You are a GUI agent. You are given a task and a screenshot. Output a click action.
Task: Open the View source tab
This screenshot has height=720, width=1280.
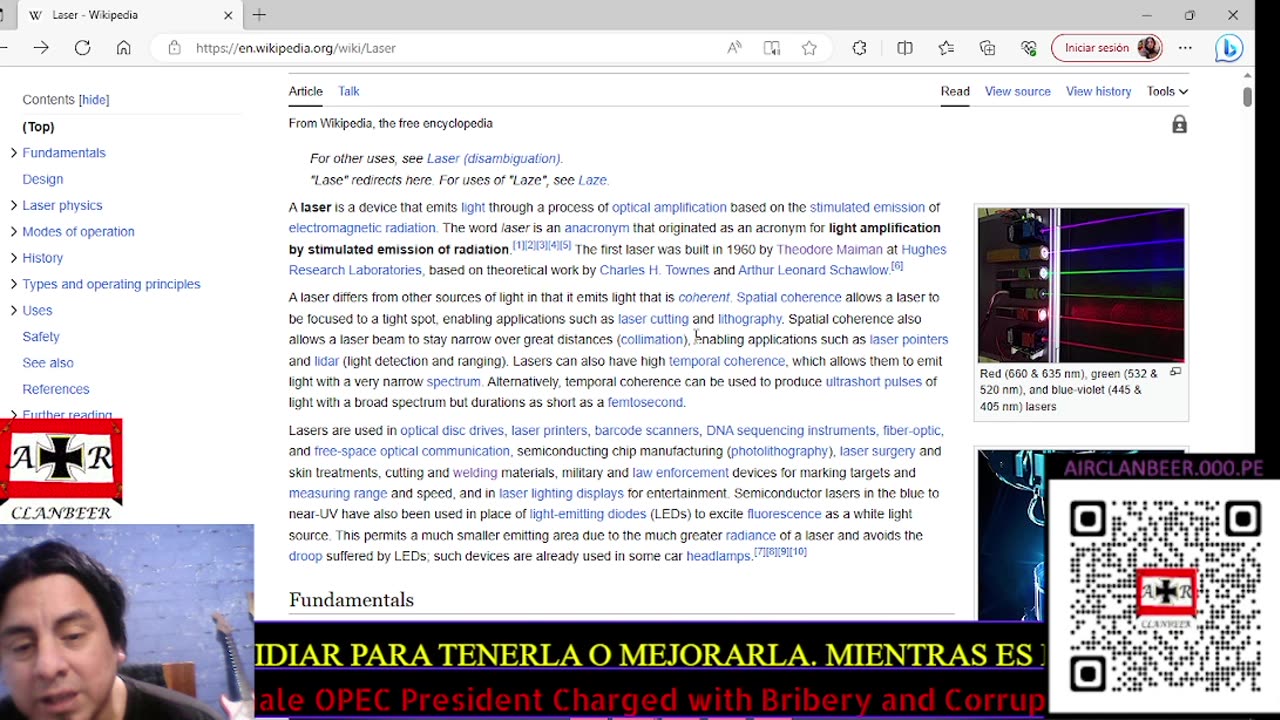point(1017,91)
